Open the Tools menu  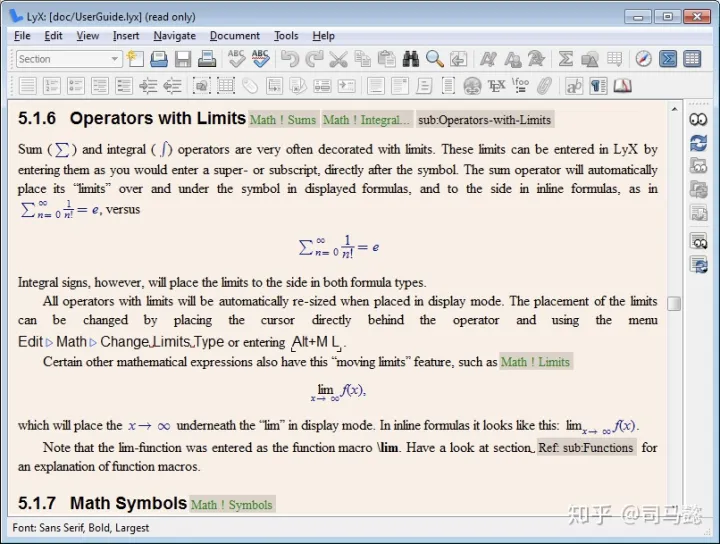pyautogui.click(x=286, y=36)
